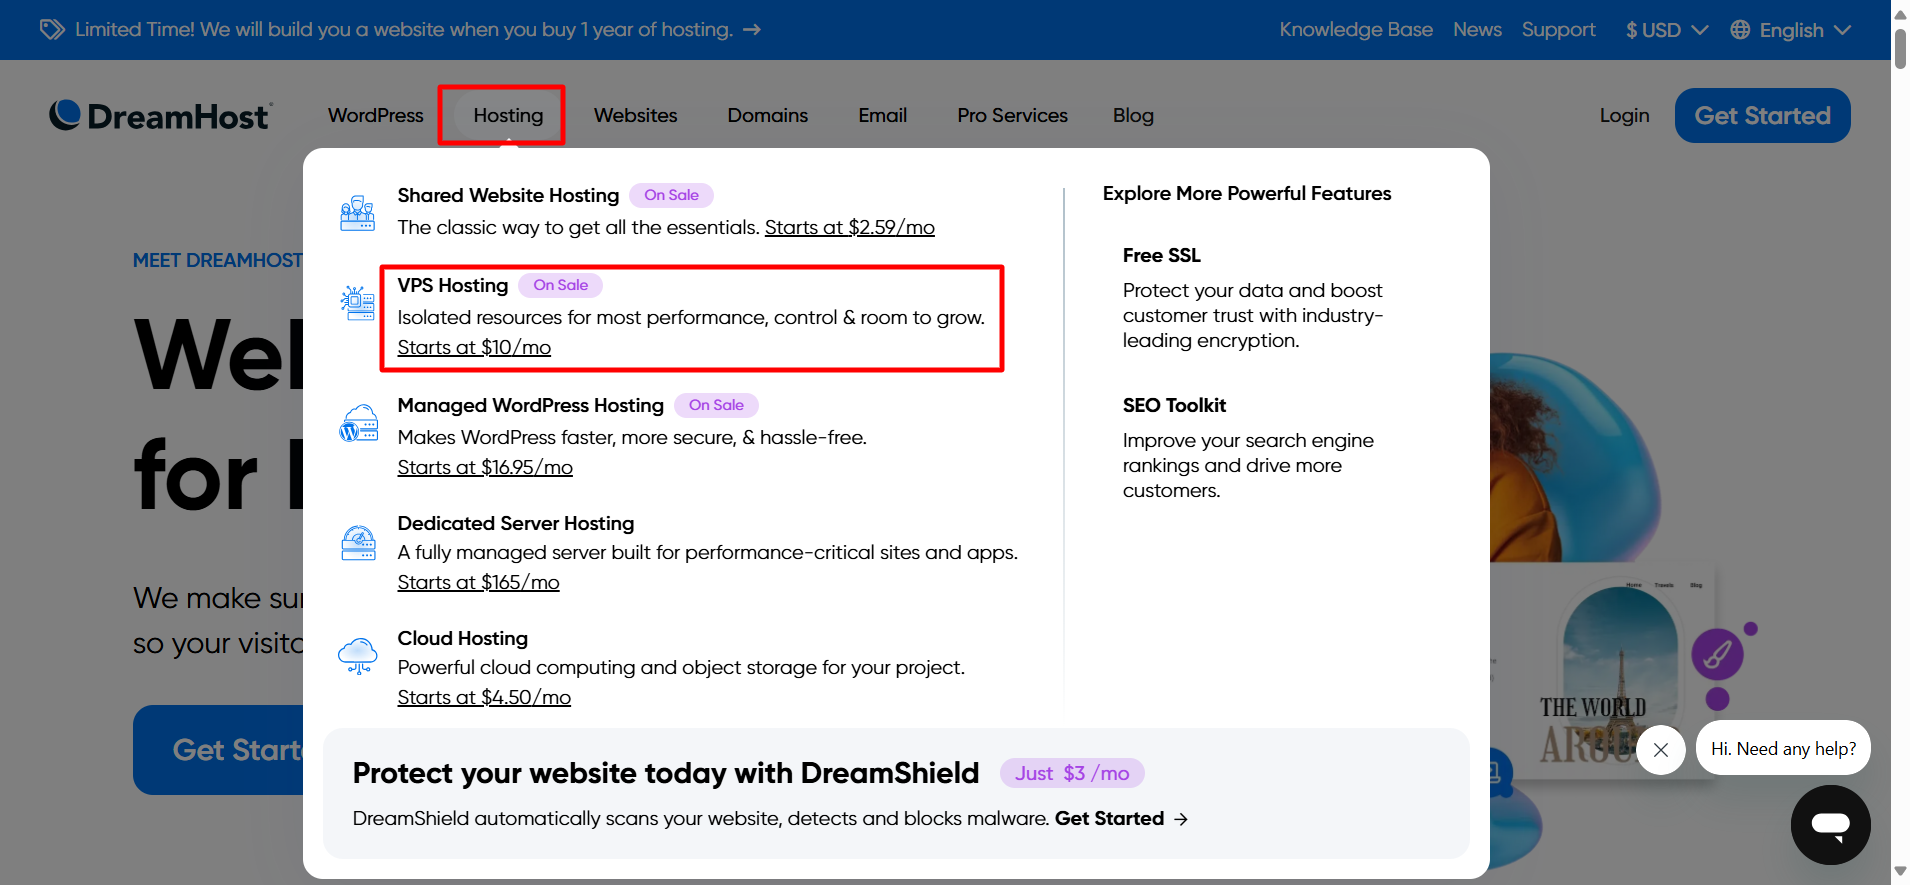Click On Sale badge beside Shared Website Hosting
The width and height of the screenshot is (1910, 885).
(x=671, y=195)
